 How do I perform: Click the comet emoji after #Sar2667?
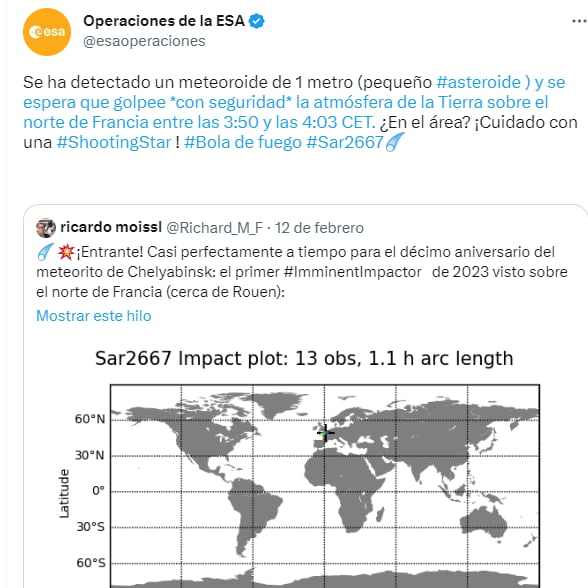(395, 142)
